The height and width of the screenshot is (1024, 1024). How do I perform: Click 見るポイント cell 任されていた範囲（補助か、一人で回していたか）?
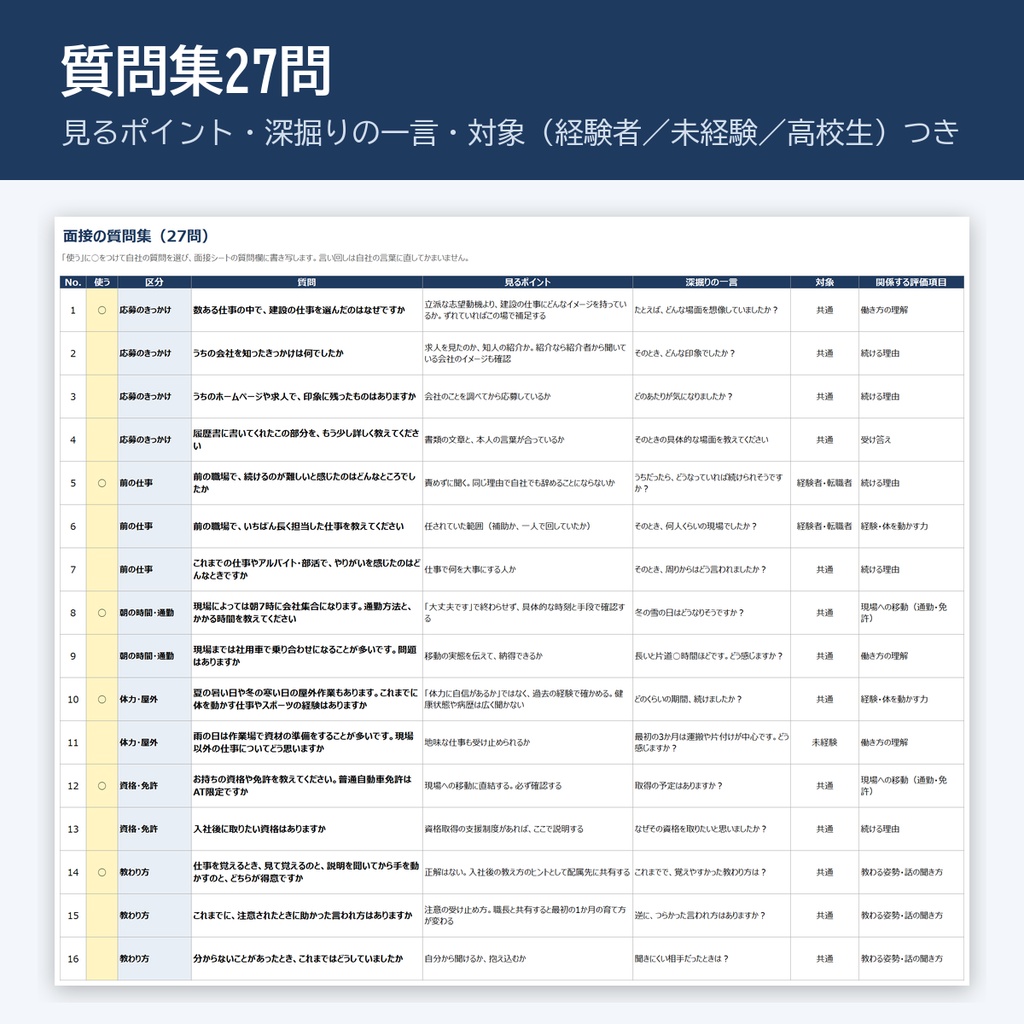coord(528,526)
